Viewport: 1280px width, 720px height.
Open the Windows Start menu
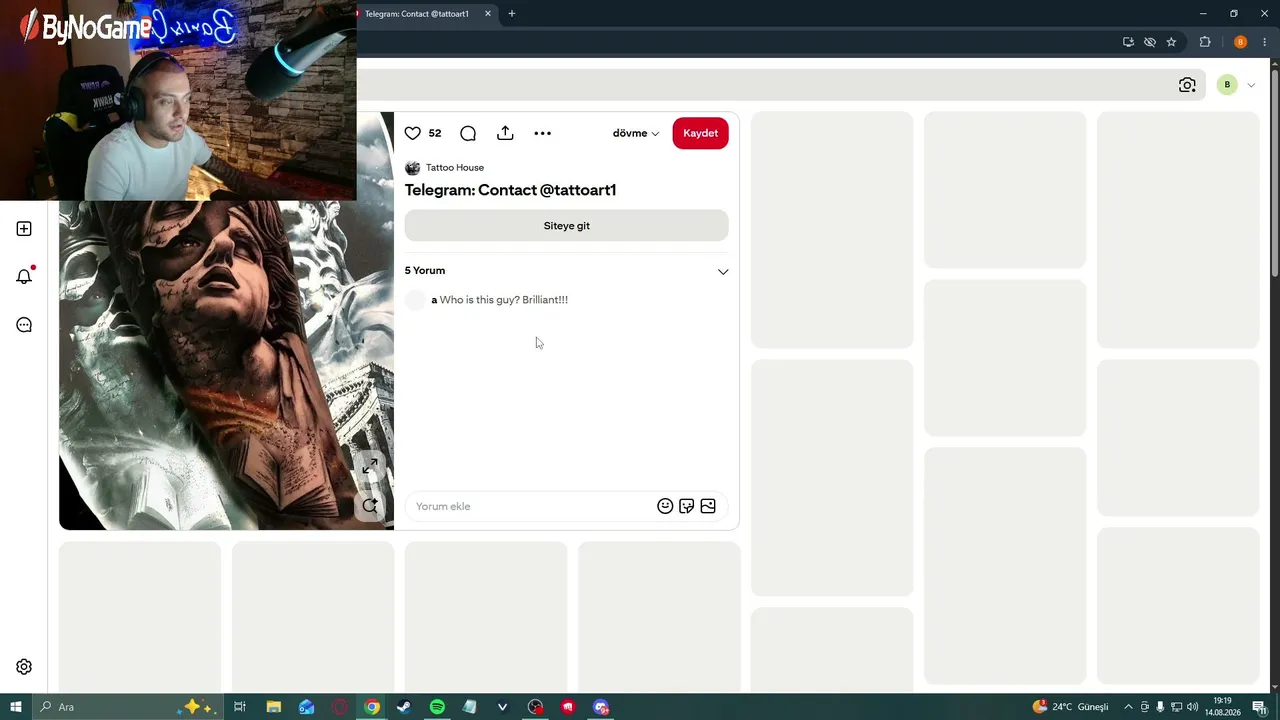point(16,707)
